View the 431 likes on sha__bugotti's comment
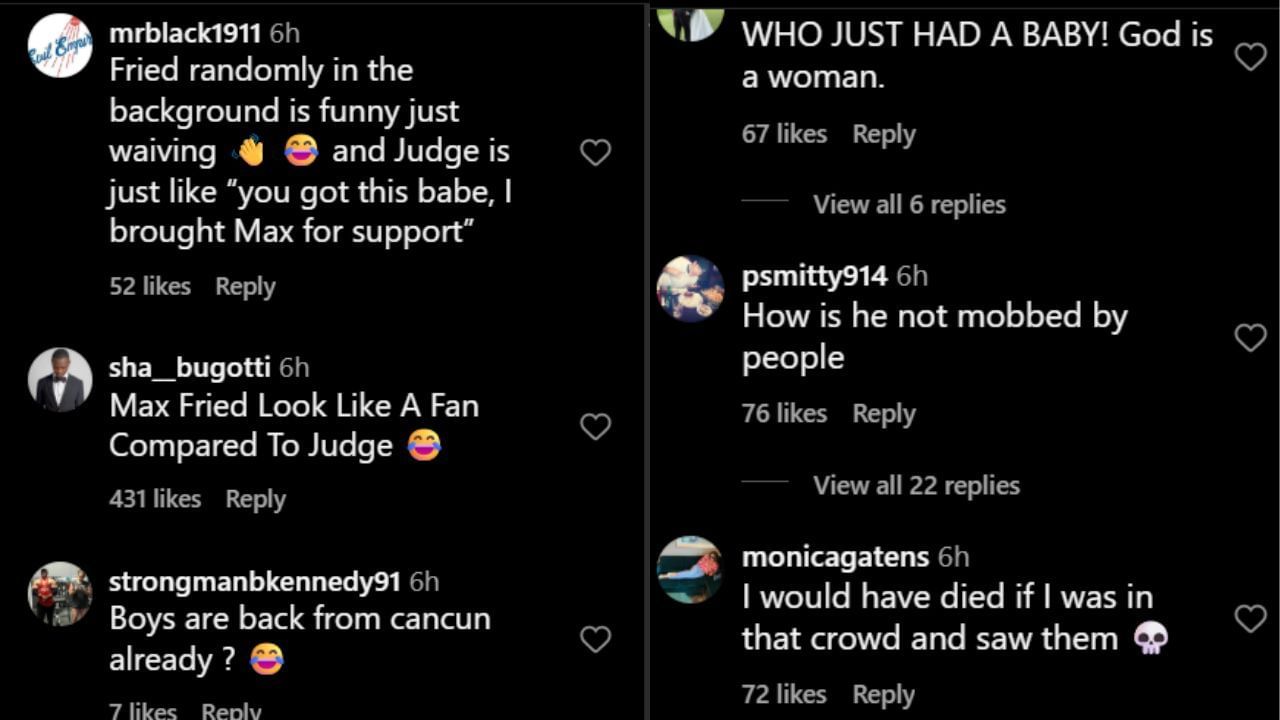 (154, 499)
